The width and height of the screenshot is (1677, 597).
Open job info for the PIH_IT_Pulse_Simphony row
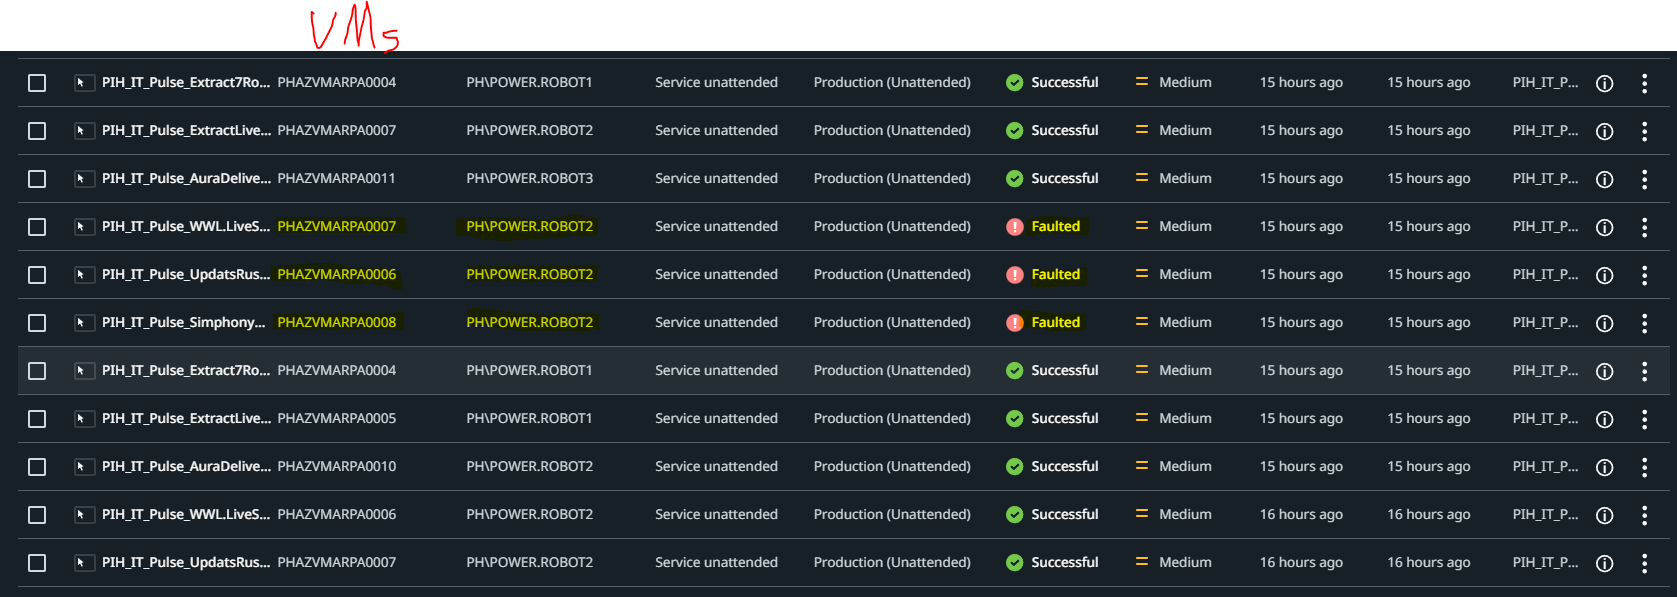[x=1604, y=323]
